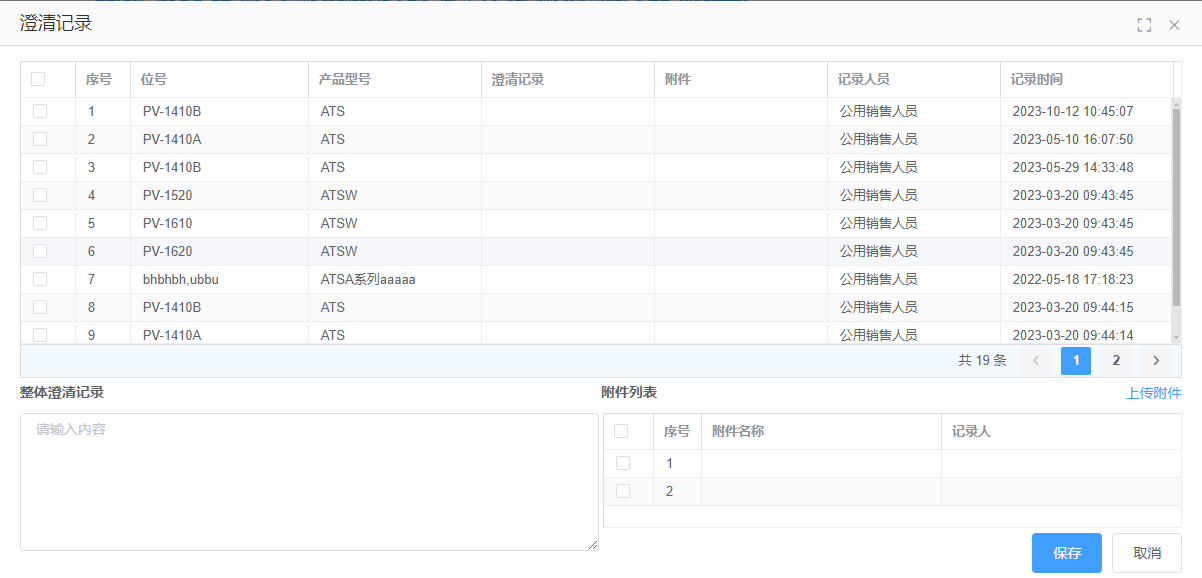Click the 记录时间 column header
Image resolution: width=1202 pixels, height=578 pixels.
pos(1036,79)
